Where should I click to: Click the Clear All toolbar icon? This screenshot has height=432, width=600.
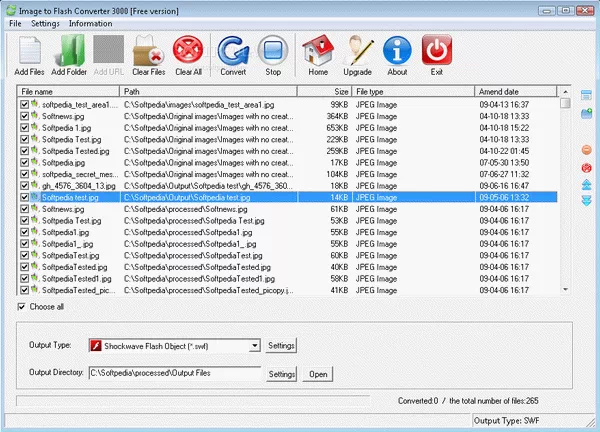pyautogui.click(x=188, y=50)
